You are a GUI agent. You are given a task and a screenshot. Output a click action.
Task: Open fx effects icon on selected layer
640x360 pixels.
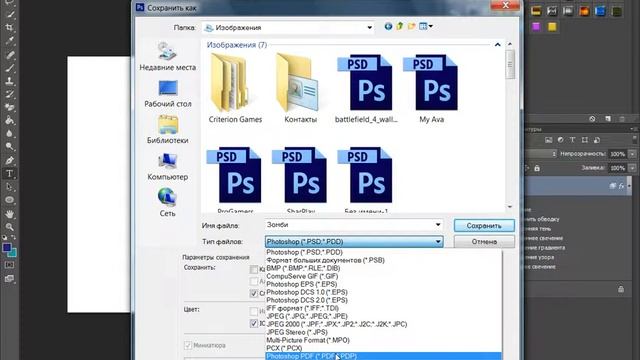(x=621, y=186)
